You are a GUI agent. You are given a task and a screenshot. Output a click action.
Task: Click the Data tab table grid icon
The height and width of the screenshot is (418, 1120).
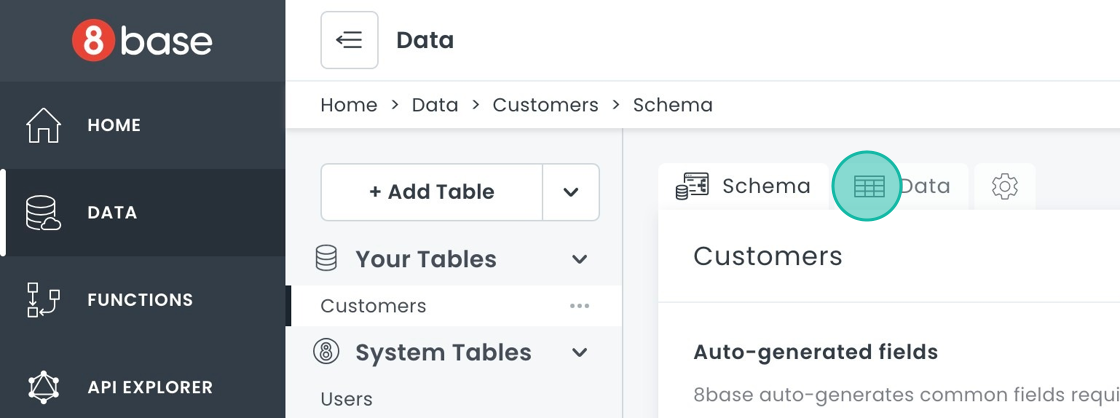(868, 186)
